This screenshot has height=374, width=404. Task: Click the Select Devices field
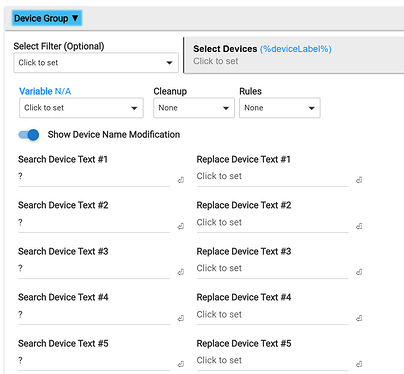pos(294,55)
